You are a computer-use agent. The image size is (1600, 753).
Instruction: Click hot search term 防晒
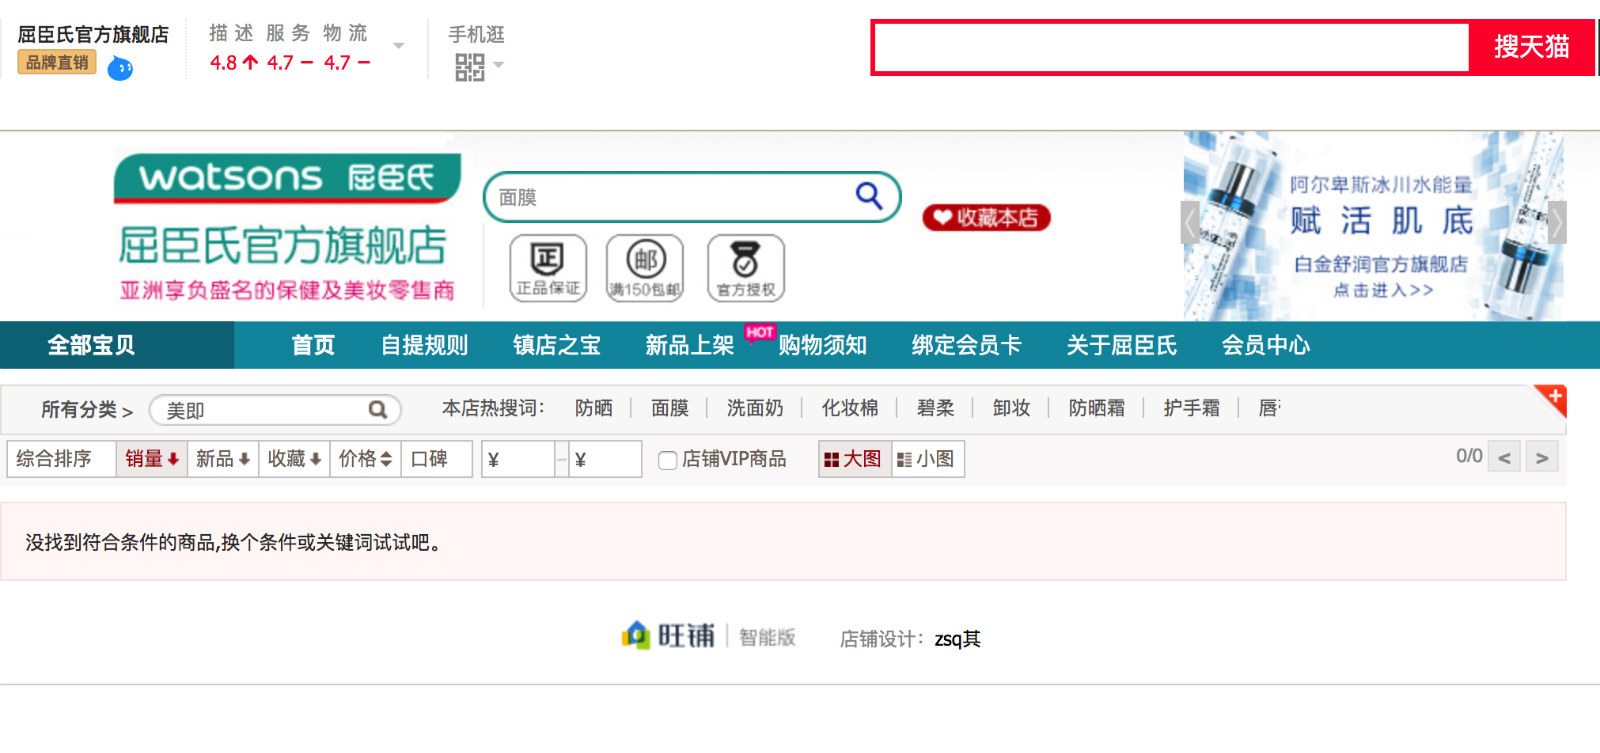594,408
